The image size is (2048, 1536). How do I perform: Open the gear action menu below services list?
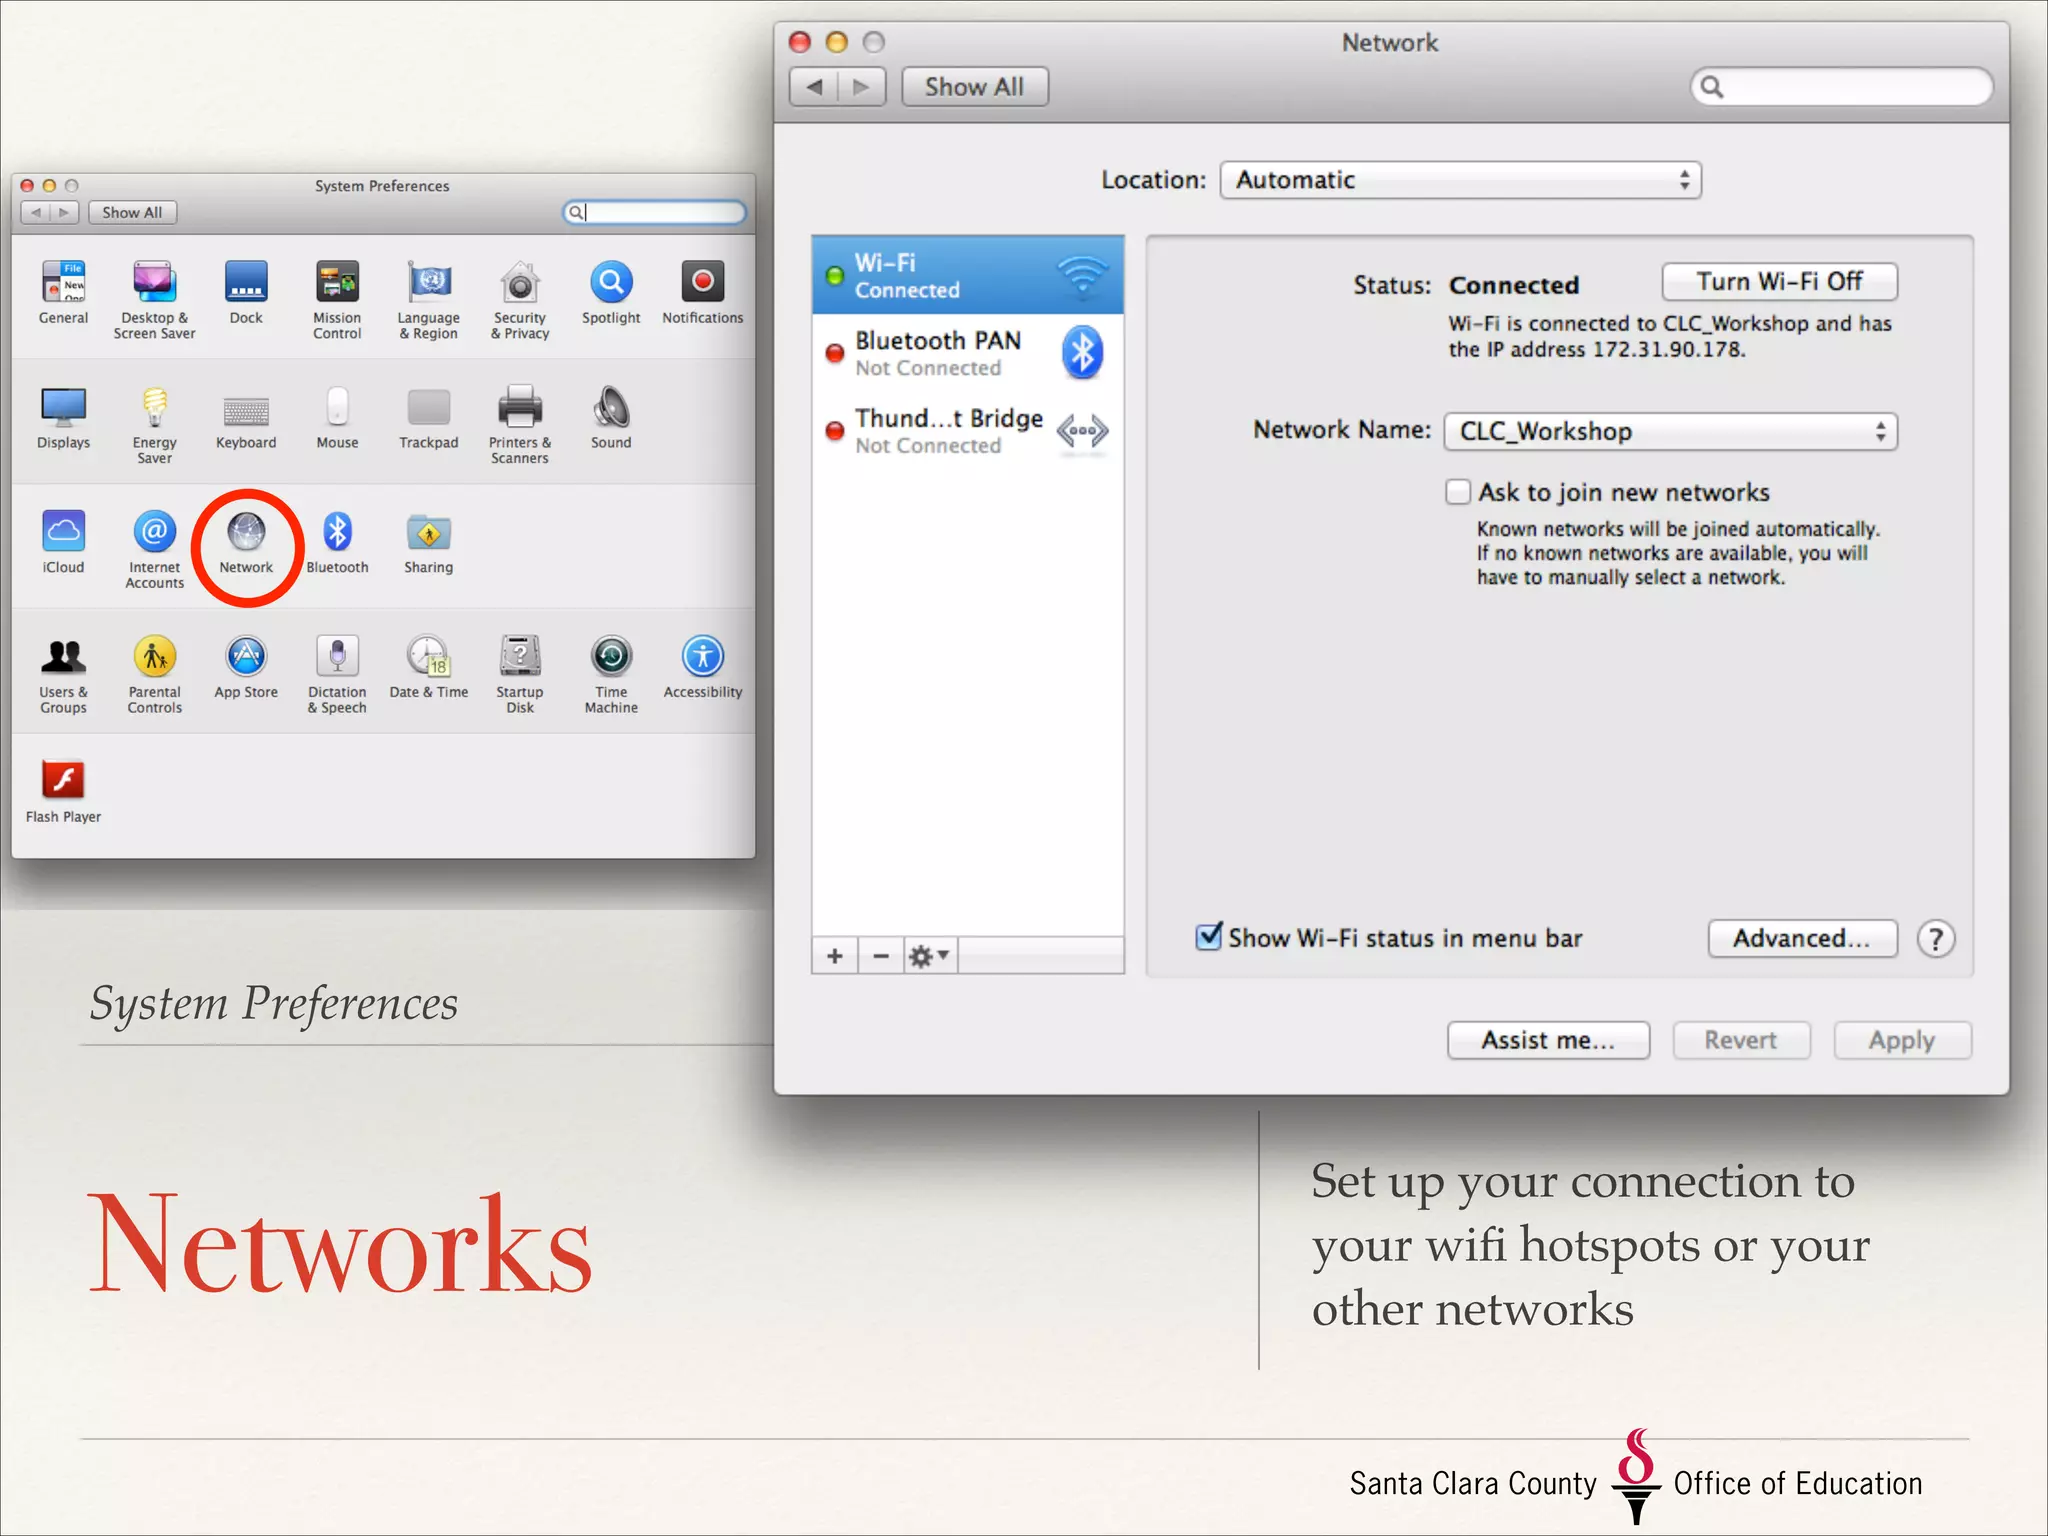coord(930,956)
